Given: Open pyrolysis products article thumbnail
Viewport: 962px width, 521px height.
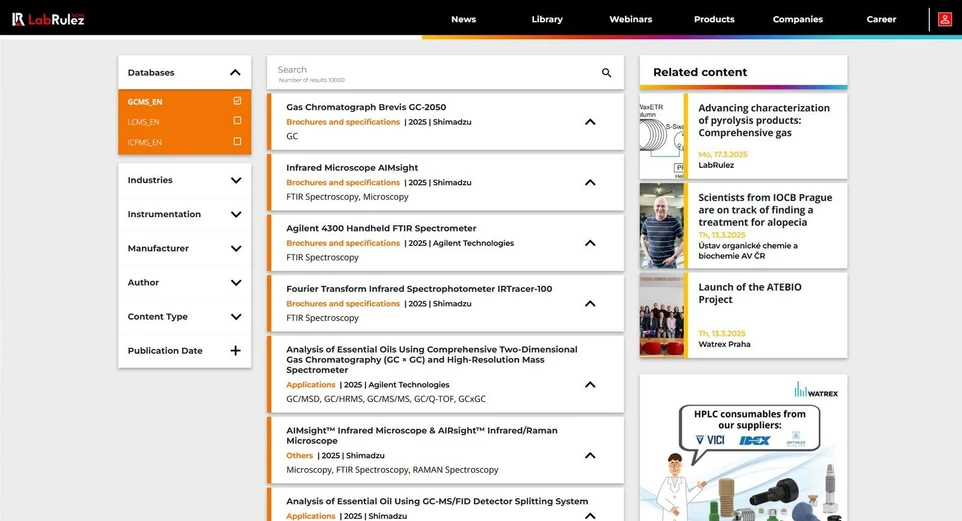Looking at the screenshot, I should pyautogui.click(x=661, y=136).
